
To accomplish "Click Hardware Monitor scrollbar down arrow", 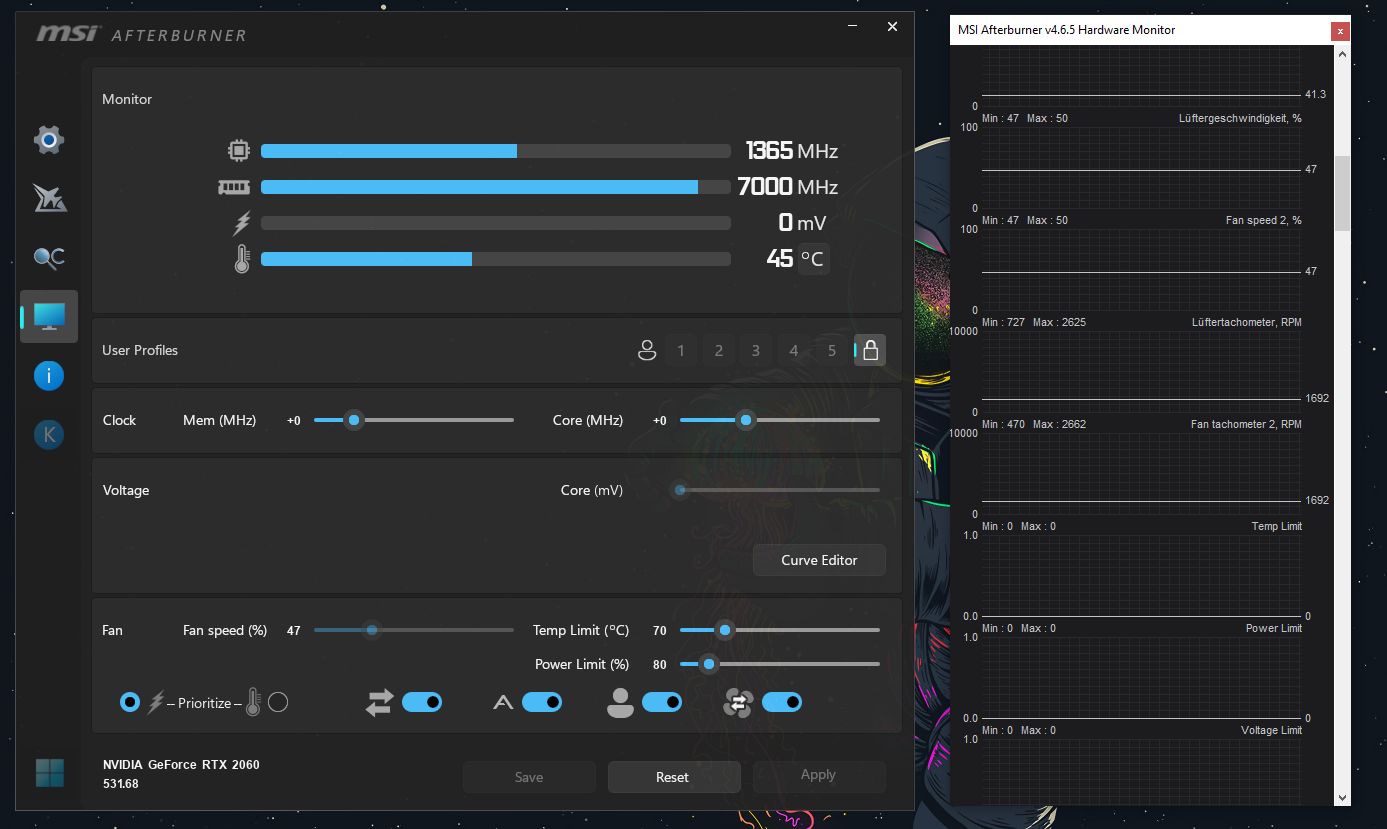I will click(x=1342, y=797).
